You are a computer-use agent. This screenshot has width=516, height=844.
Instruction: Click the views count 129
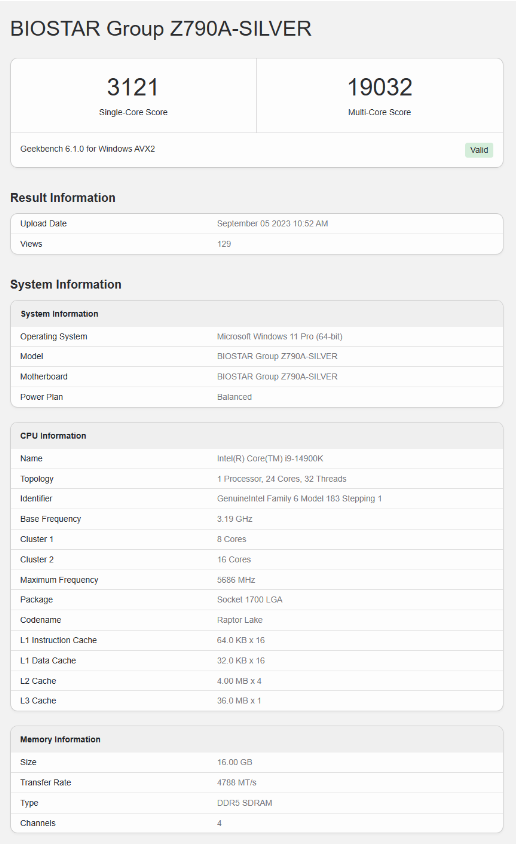pyautogui.click(x=224, y=244)
